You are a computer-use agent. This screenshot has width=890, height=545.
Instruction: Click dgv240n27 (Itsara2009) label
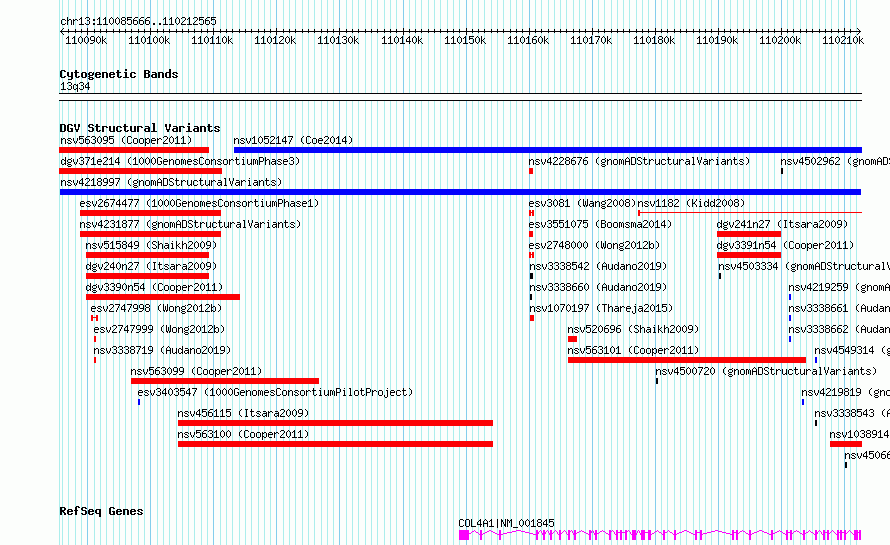152,266
